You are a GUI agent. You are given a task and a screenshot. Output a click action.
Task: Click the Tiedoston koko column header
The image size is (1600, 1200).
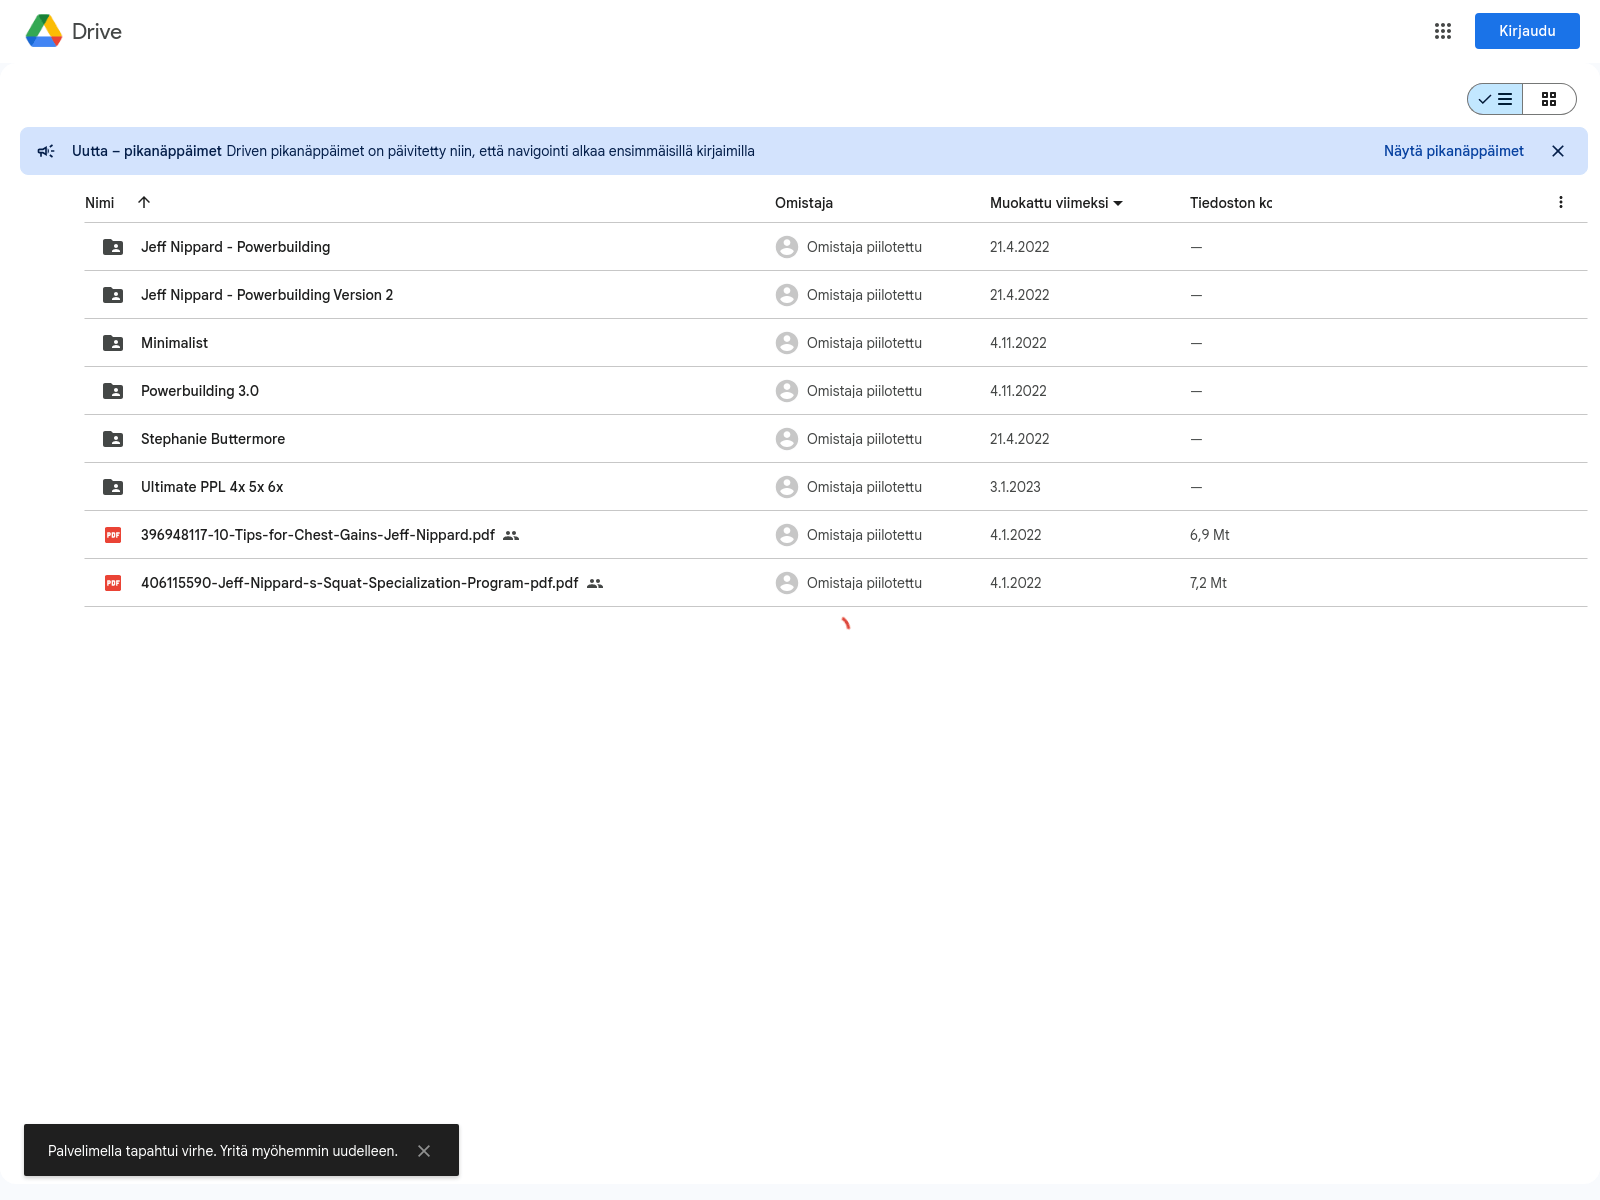(1231, 203)
